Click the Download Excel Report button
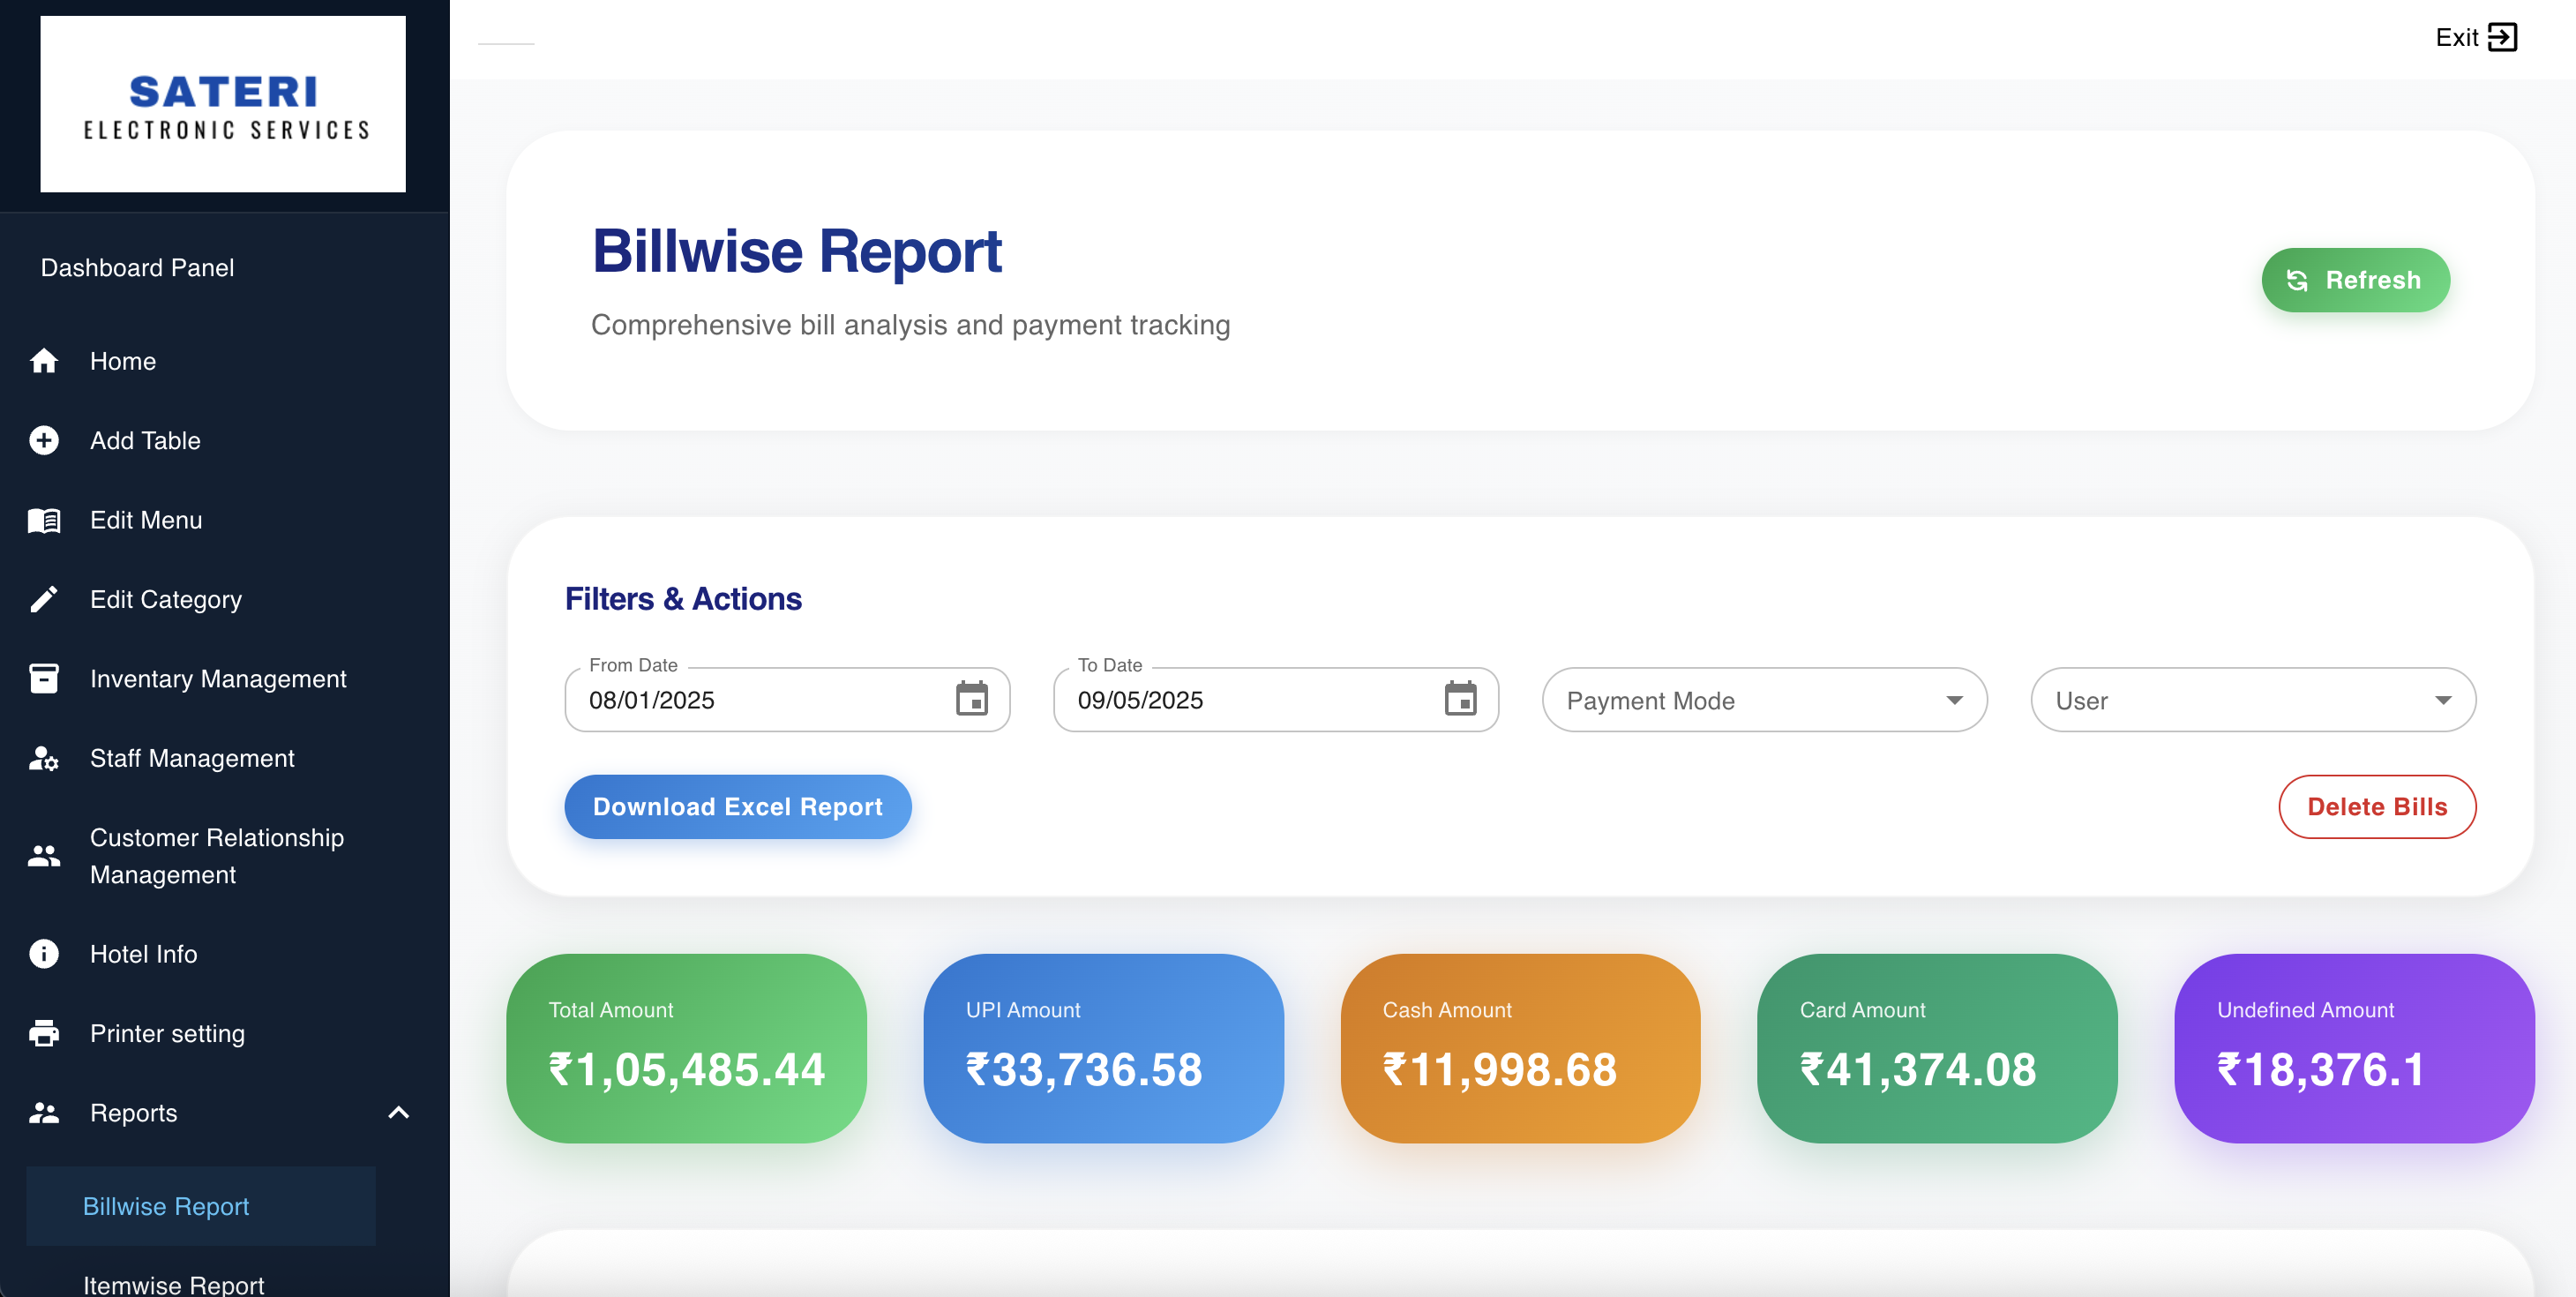This screenshot has height=1297, width=2576. click(x=738, y=806)
